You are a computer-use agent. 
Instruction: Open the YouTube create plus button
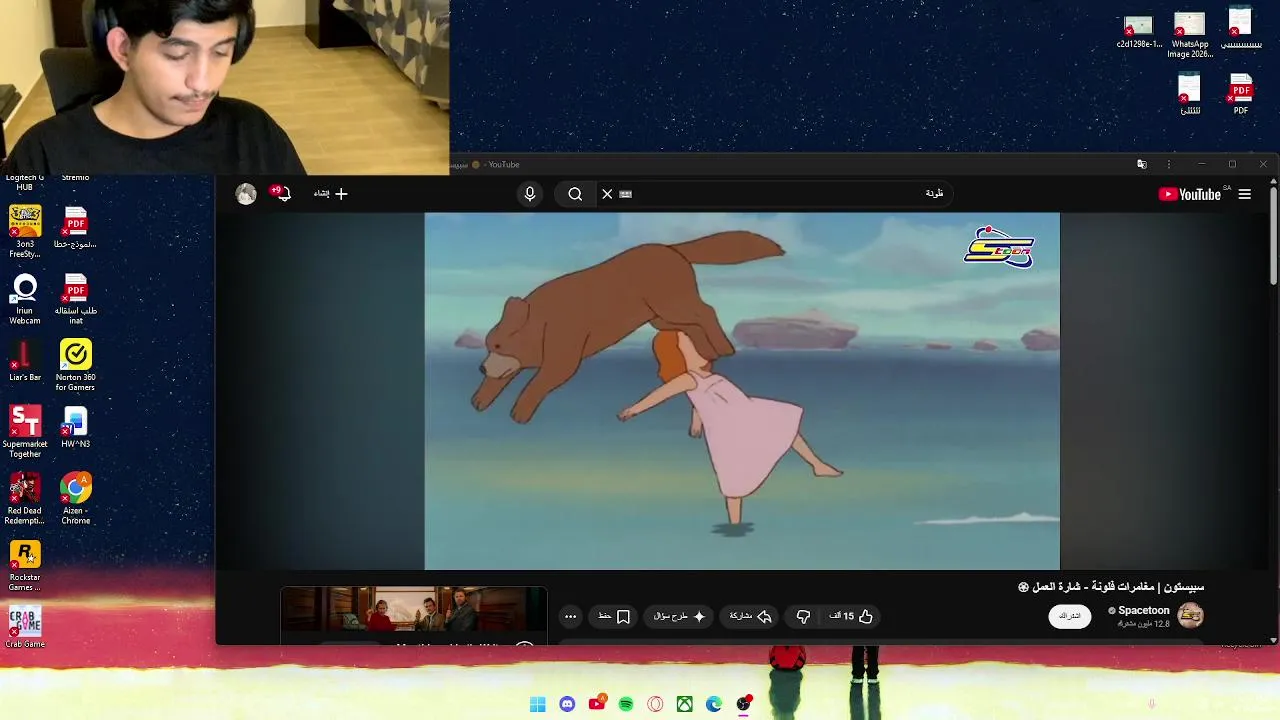[x=331, y=194]
